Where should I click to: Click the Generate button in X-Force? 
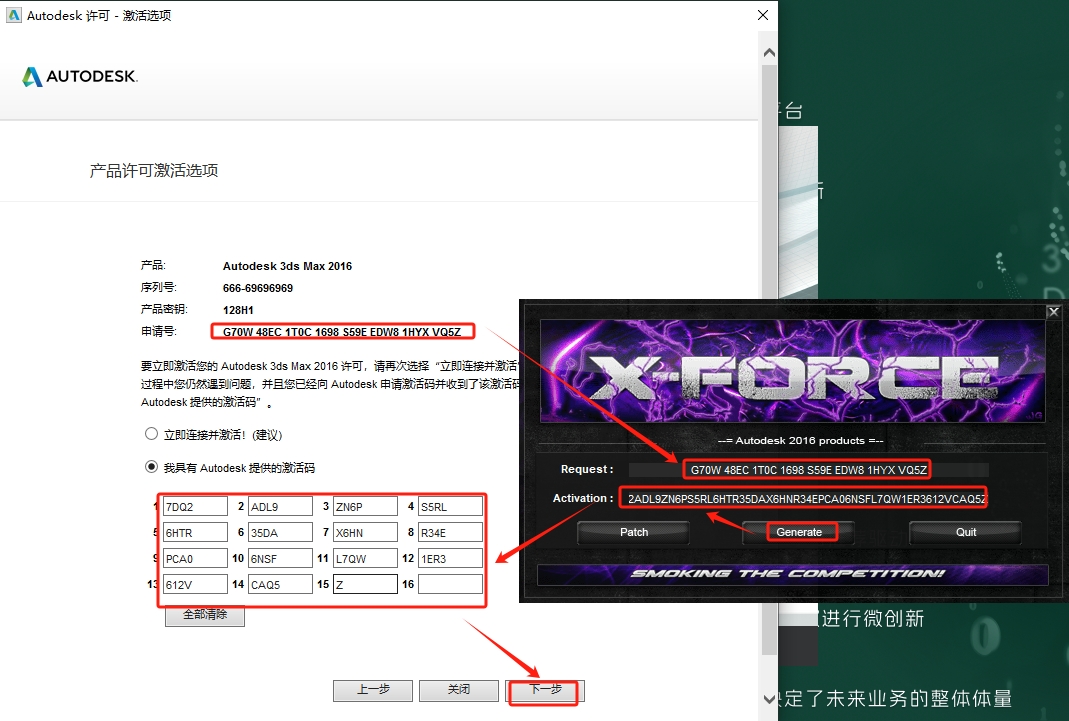(799, 532)
